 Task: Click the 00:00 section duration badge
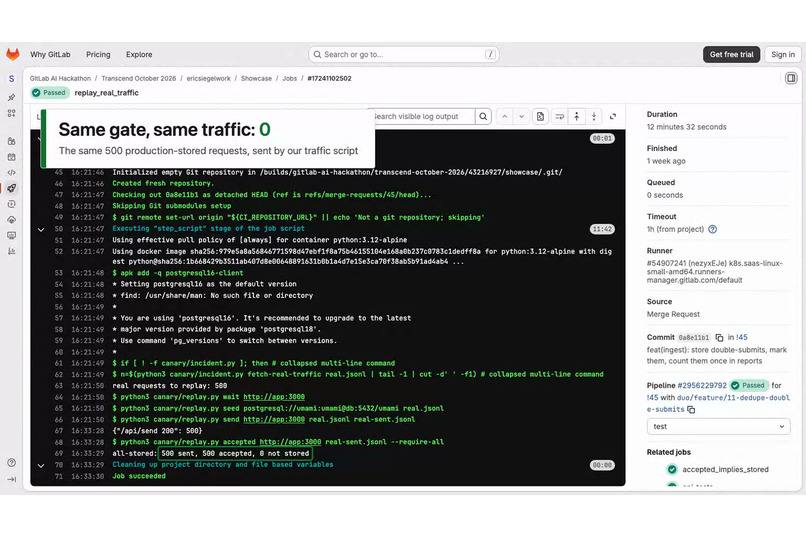[602, 465]
